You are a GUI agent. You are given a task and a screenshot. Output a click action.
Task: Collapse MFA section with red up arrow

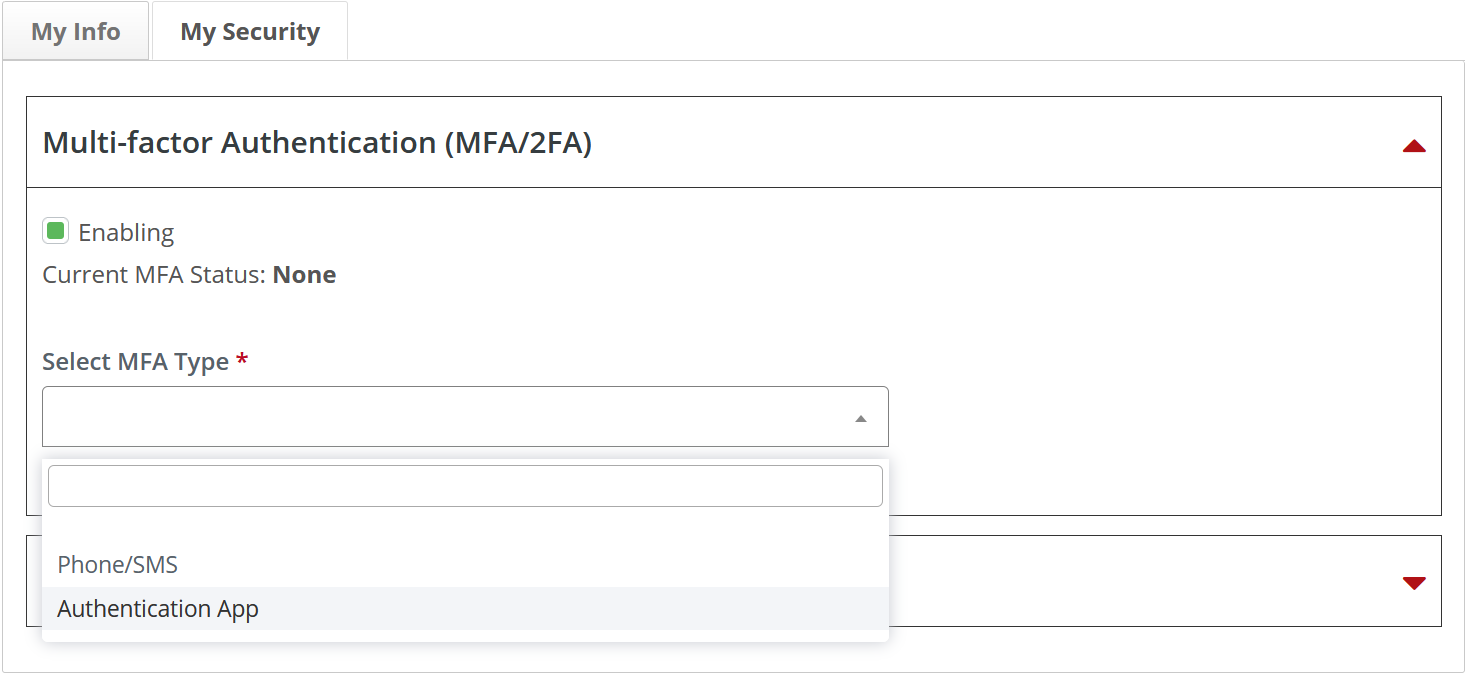(x=1413, y=146)
